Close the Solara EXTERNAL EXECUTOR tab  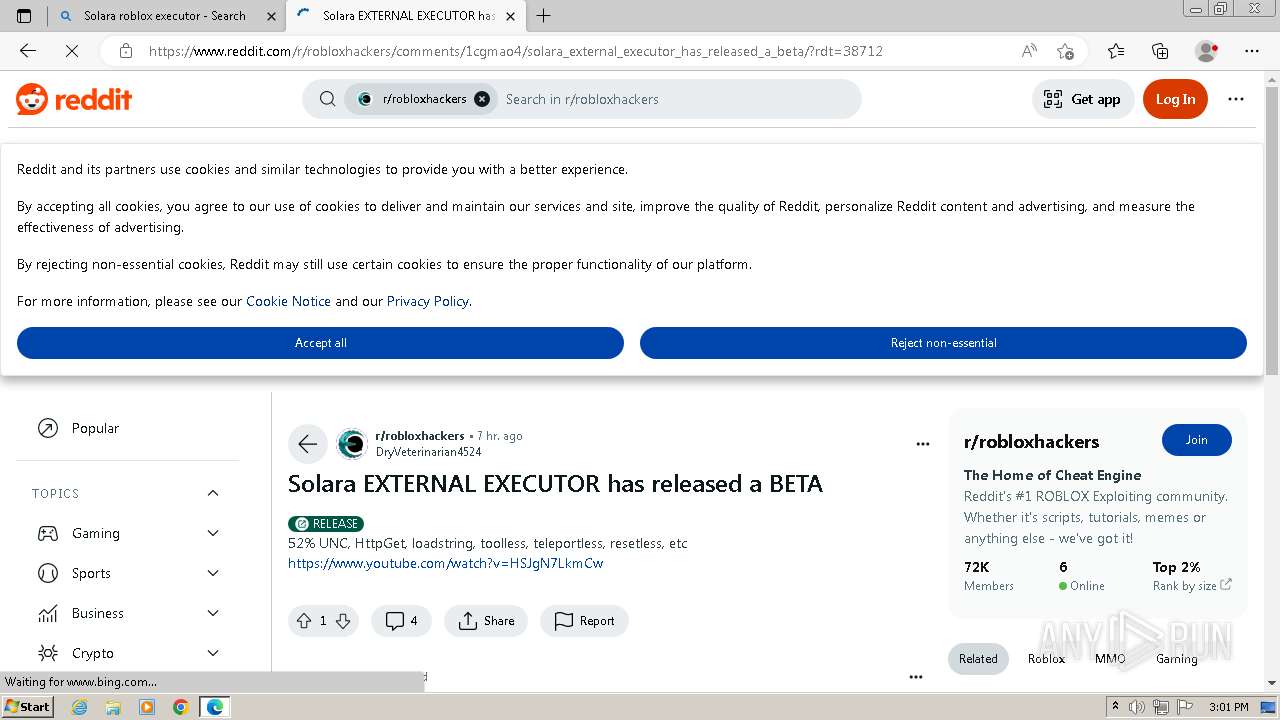pyautogui.click(x=511, y=16)
